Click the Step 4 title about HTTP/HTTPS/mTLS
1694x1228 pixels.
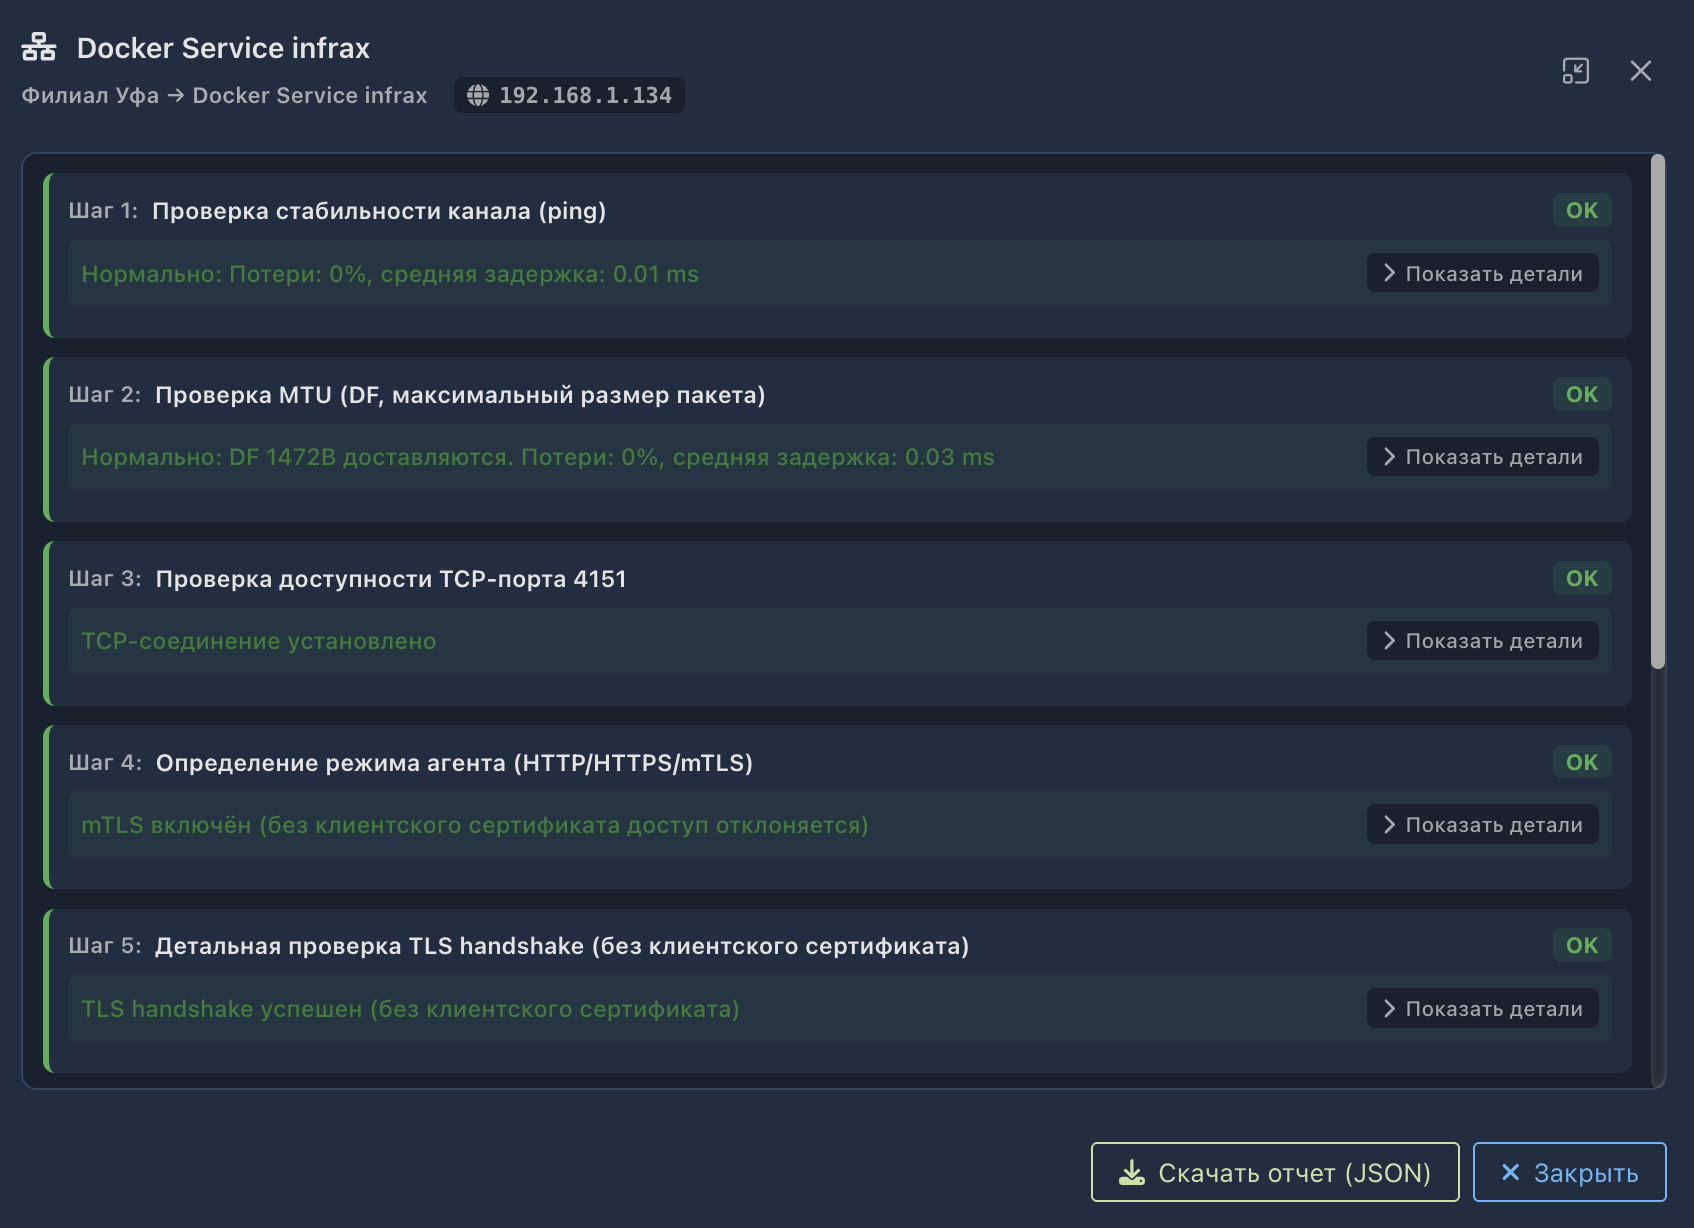pyautogui.click(x=454, y=763)
